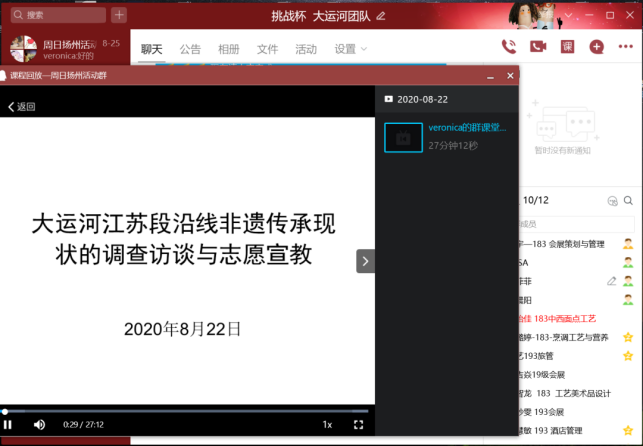Mute the video volume speaker icon
643x446 pixels.
39,424
